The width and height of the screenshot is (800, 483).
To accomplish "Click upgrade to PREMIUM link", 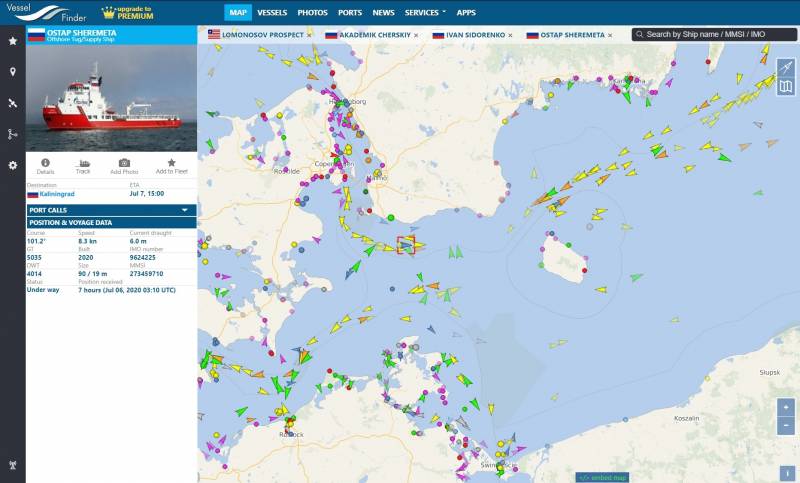I will click(128, 13).
